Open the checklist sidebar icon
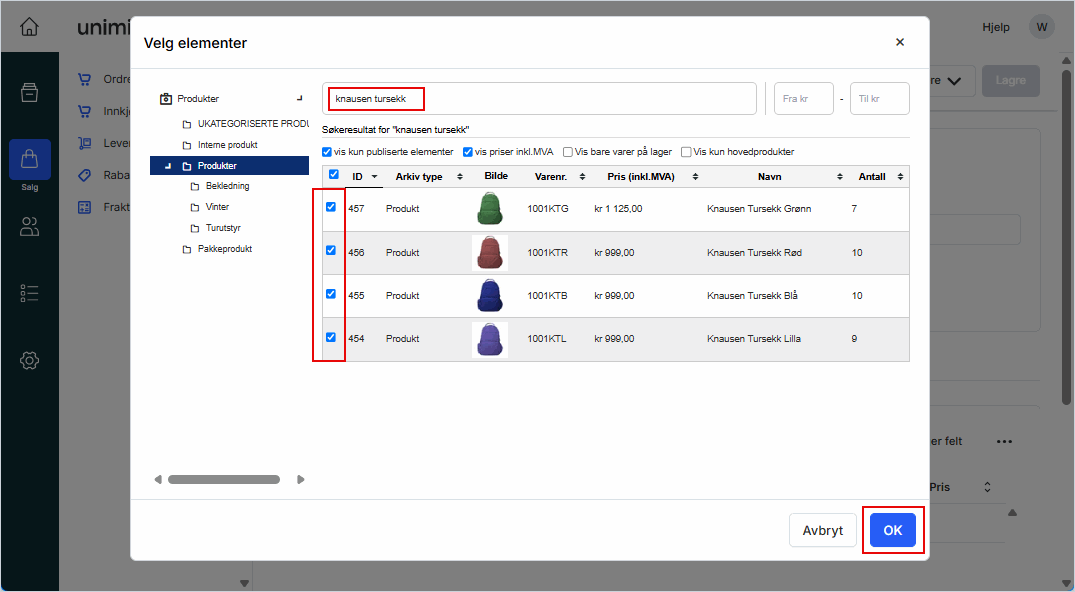The width and height of the screenshot is (1075, 592). pyautogui.click(x=29, y=293)
